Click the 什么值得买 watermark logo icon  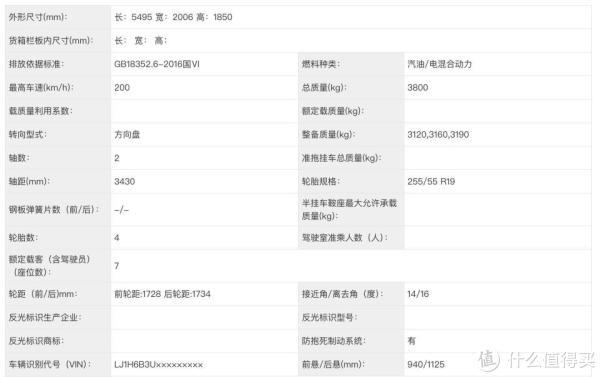489,360
